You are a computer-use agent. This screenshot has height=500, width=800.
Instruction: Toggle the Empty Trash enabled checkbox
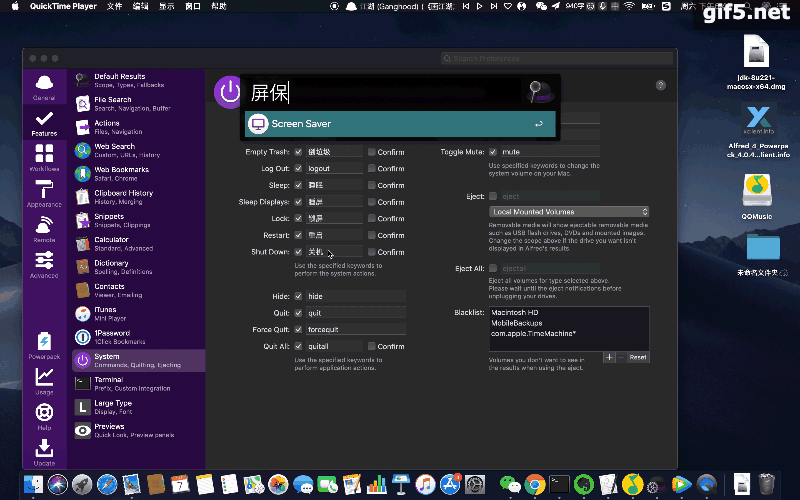click(x=298, y=152)
